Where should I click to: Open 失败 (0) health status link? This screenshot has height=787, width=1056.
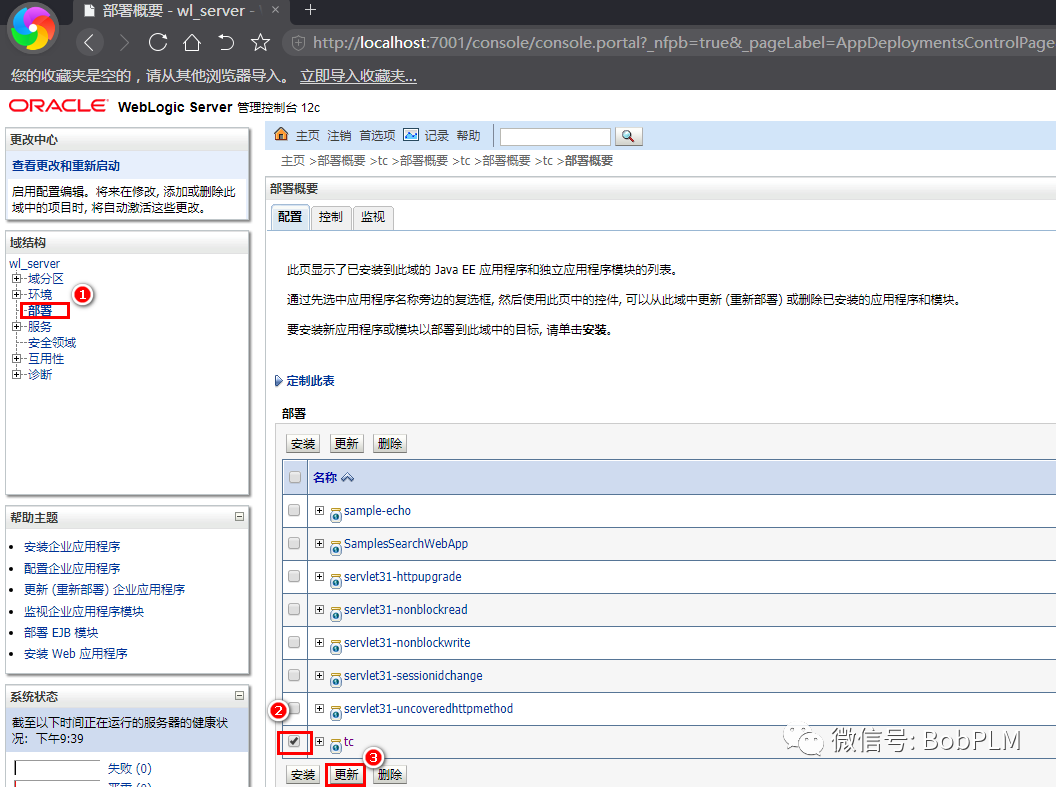pyautogui.click(x=129, y=768)
